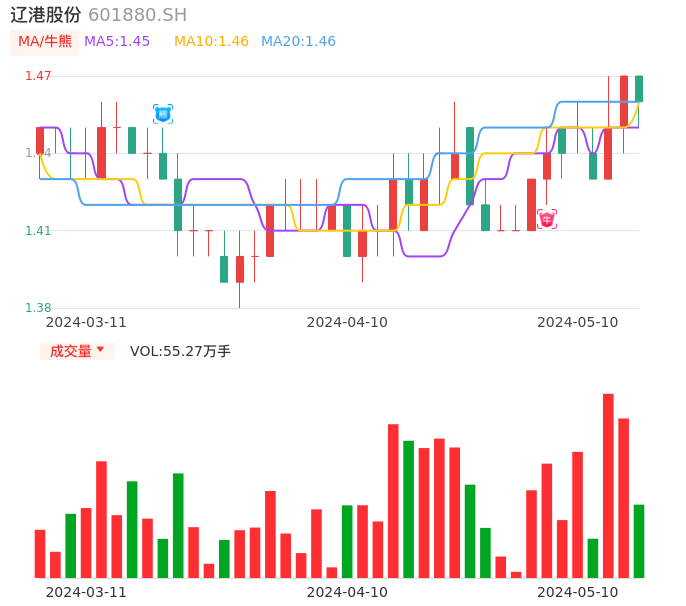Image resolution: width=686 pixels, height=606 pixels.
Task: Click the last green volume bar
Action: click(x=639, y=540)
